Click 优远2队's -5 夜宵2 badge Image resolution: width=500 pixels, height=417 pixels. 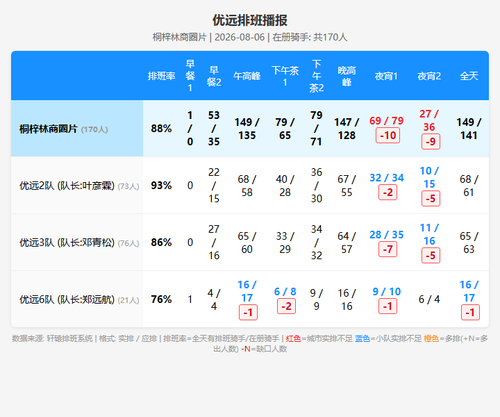coord(431,199)
